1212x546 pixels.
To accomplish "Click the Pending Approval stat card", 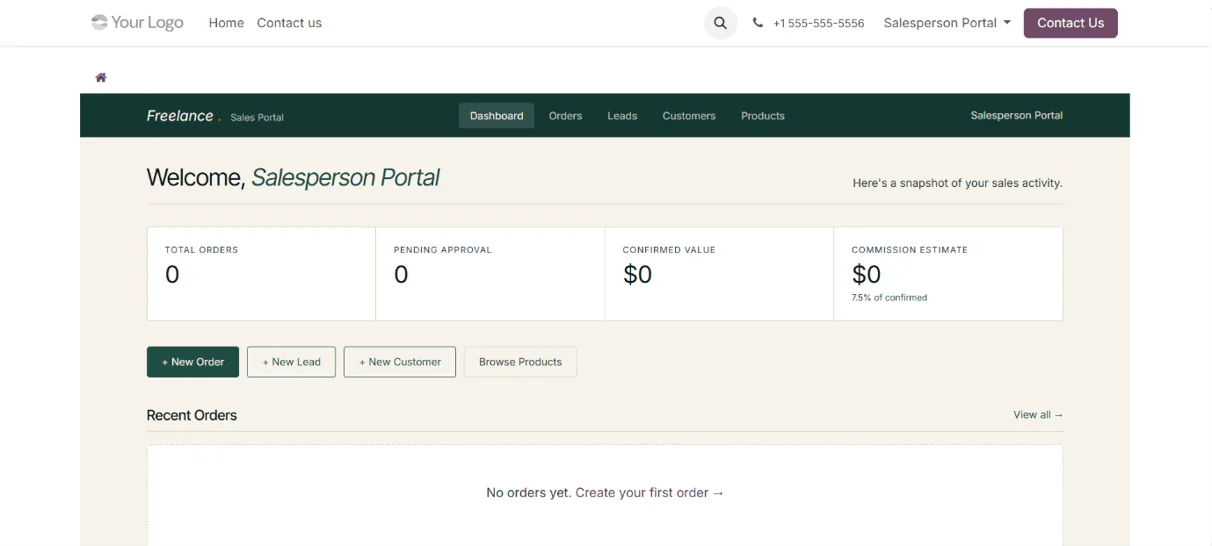I will click(490, 274).
